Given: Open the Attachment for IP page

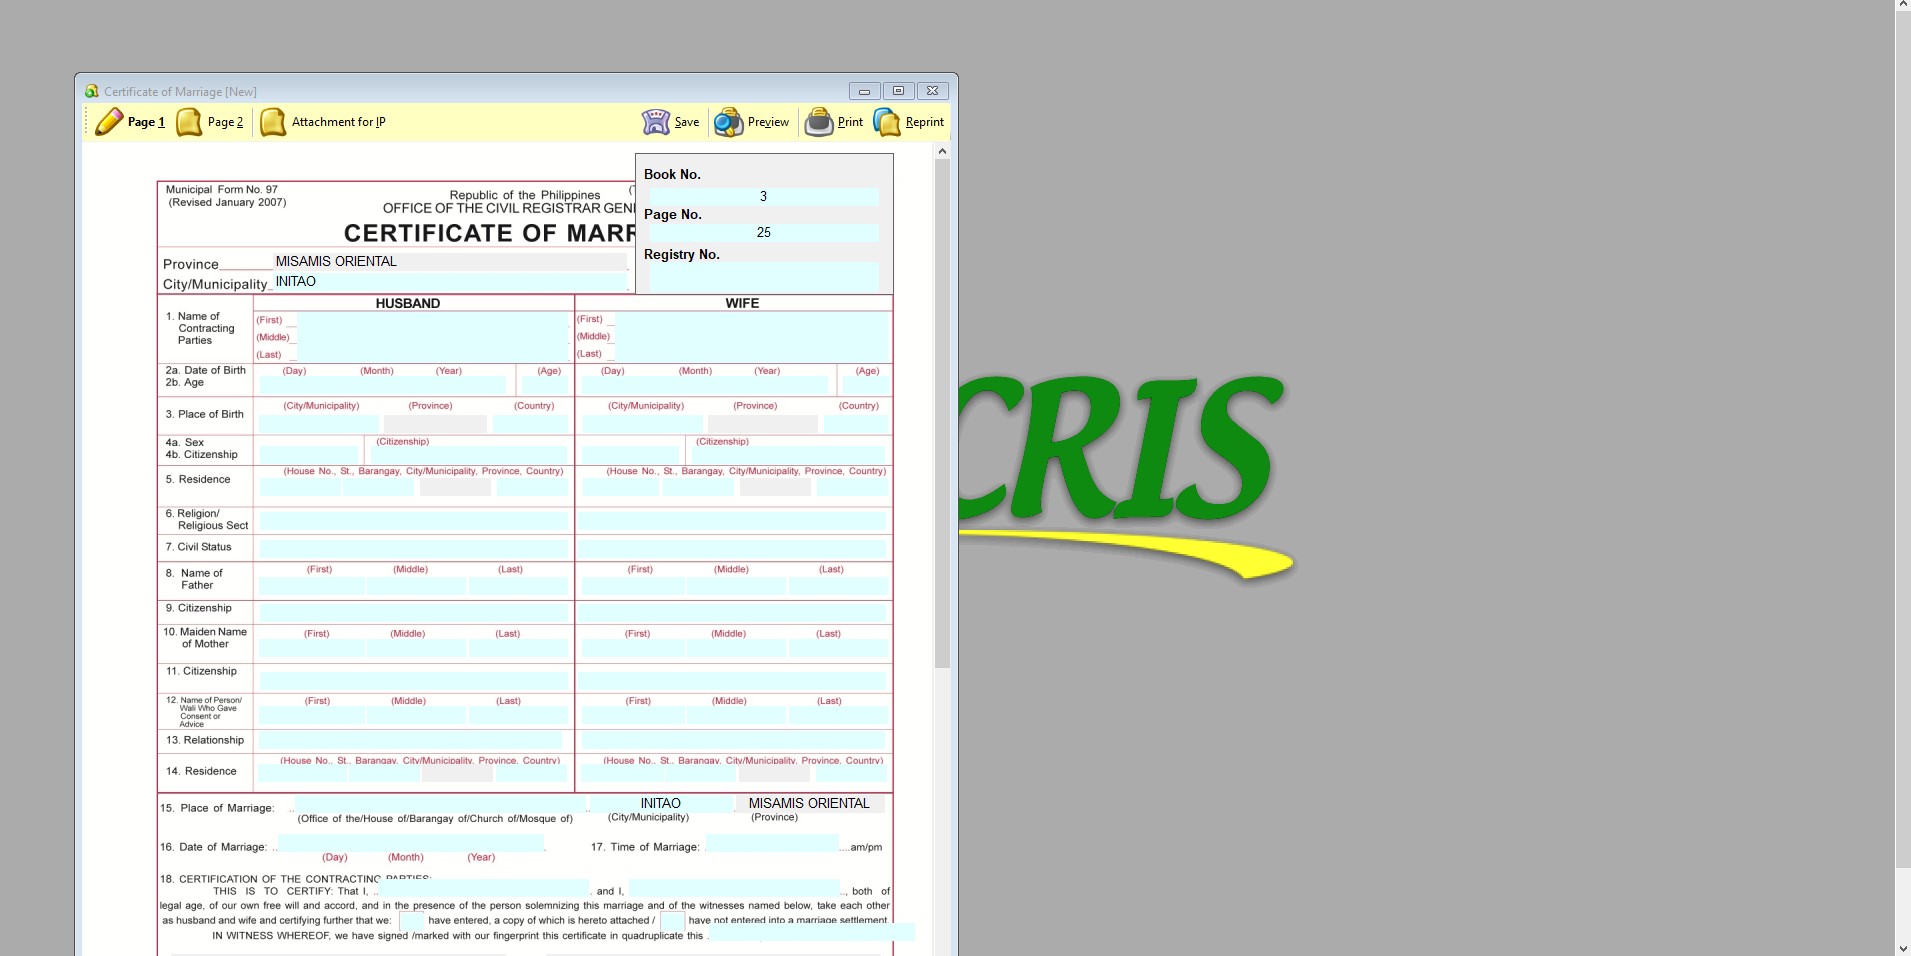Looking at the screenshot, I should pyautogui.click(x=323, y=122).
